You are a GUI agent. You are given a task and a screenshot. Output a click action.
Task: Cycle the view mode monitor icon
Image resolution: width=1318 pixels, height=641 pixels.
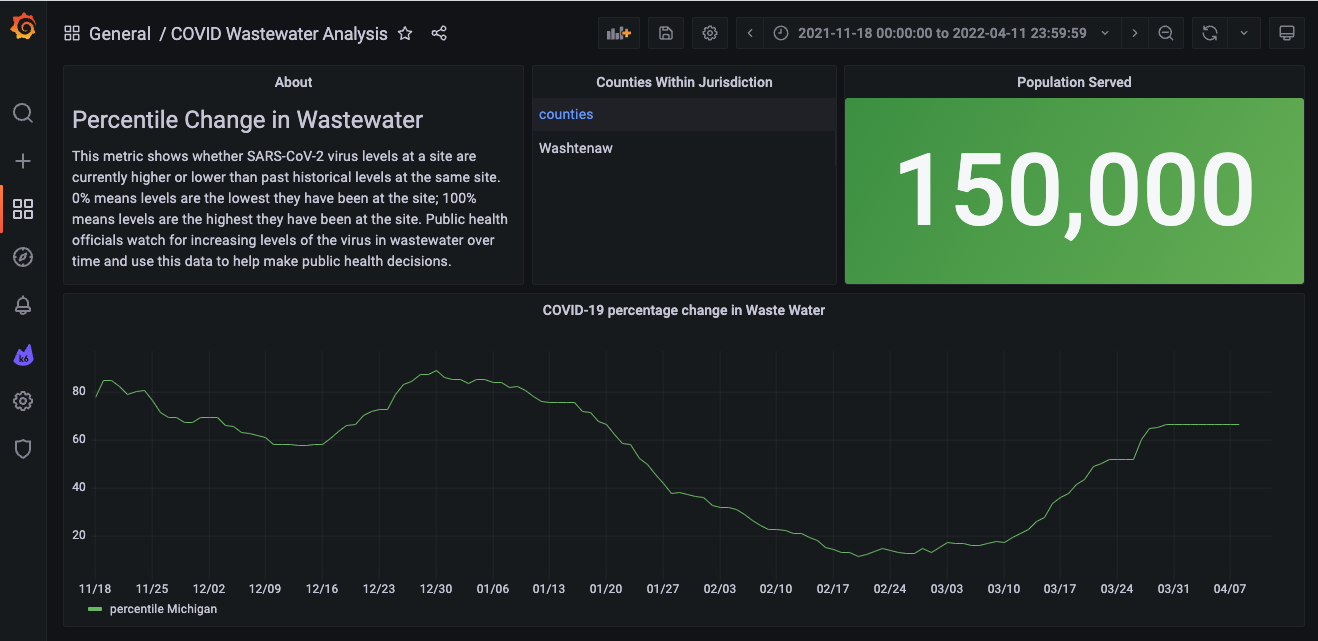[x=1287, y=33]
